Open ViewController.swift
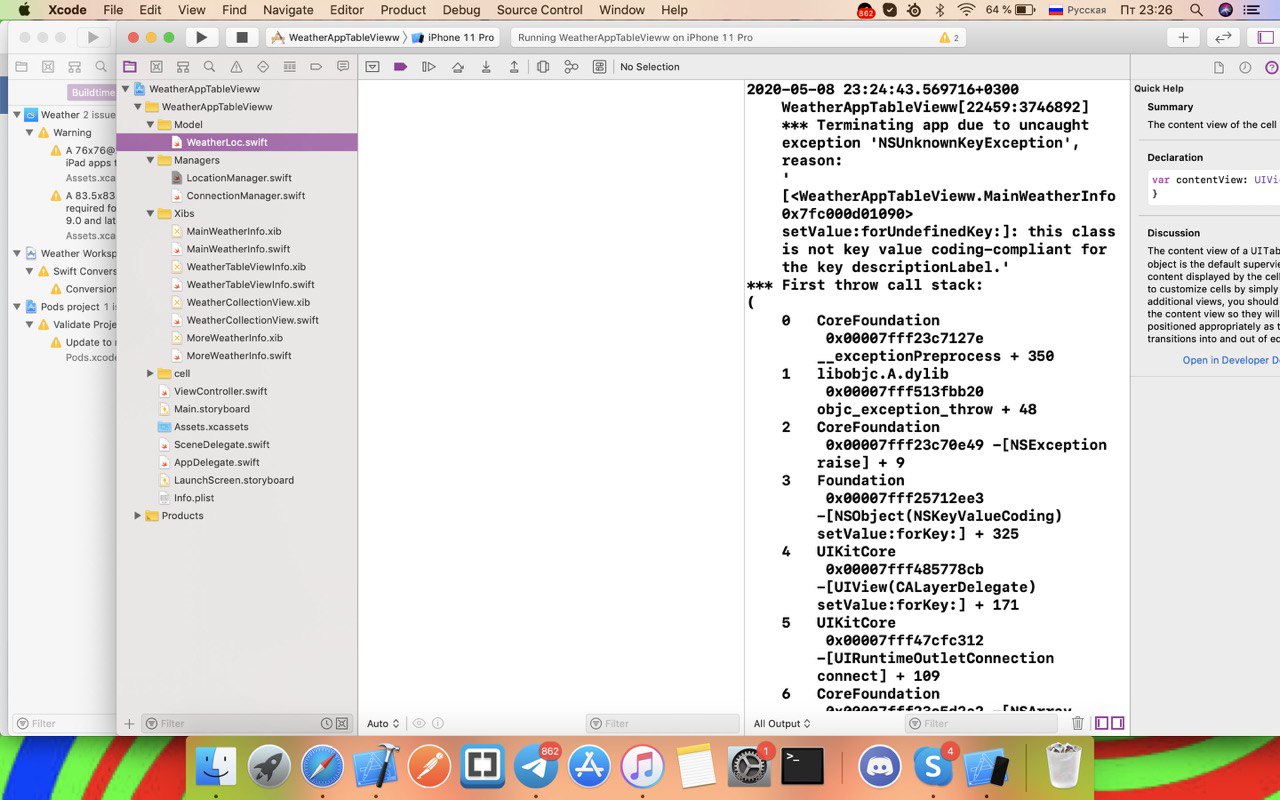This screenshot has height=800, width=1280. (x=220, y=391)
